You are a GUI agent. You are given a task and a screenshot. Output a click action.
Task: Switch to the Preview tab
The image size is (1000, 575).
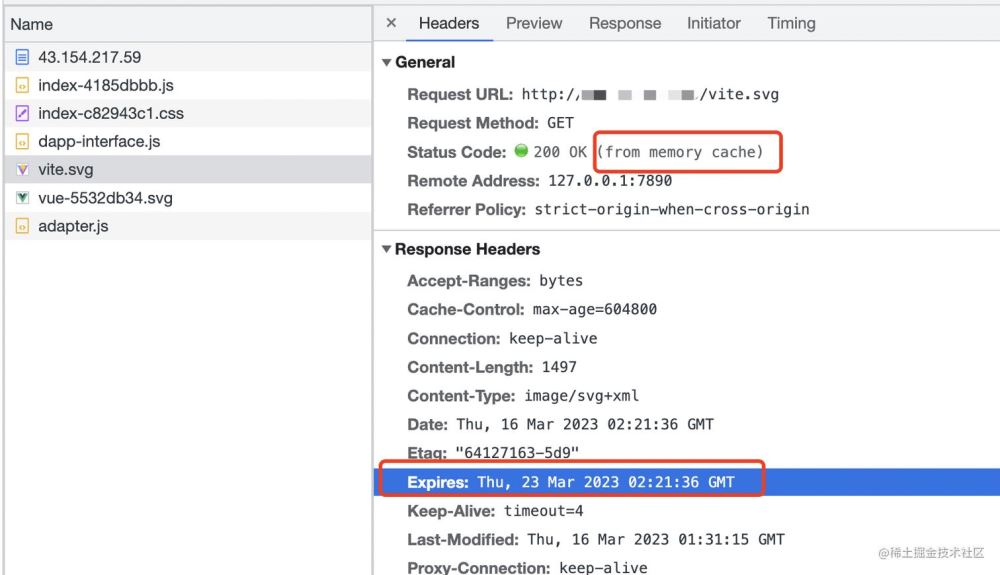(534, 24)
